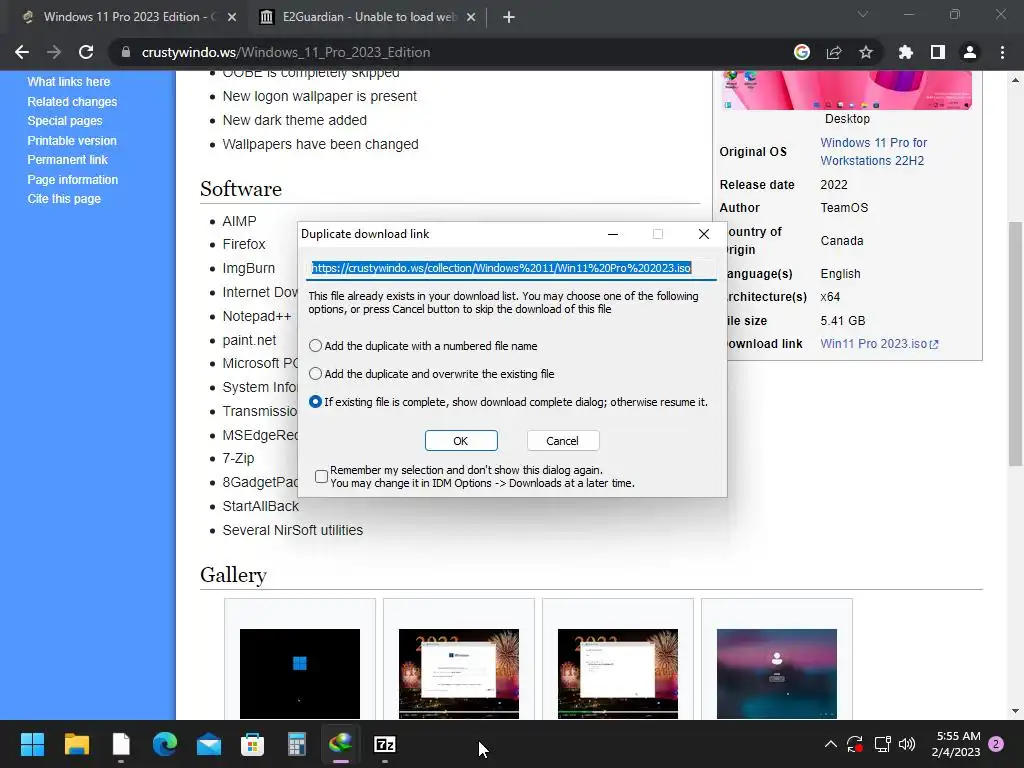Go back to the previous page in Chrome
The width and height of the screenshot is (1024, 768).
(x=22, y=52)
